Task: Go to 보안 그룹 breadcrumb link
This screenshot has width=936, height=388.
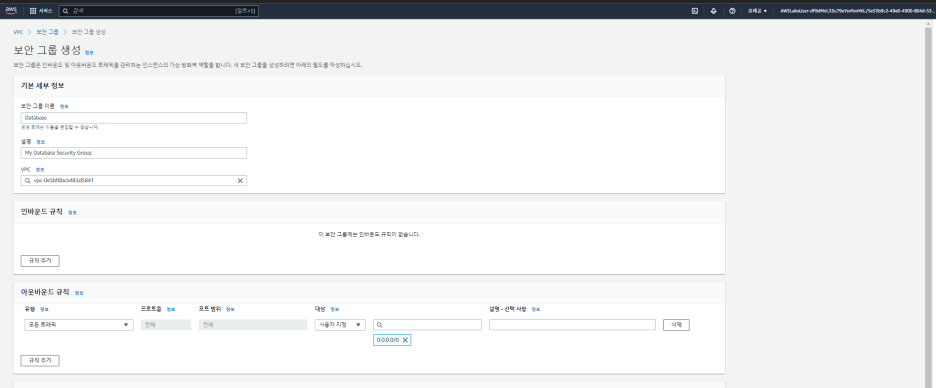Action: click(47, 32)
